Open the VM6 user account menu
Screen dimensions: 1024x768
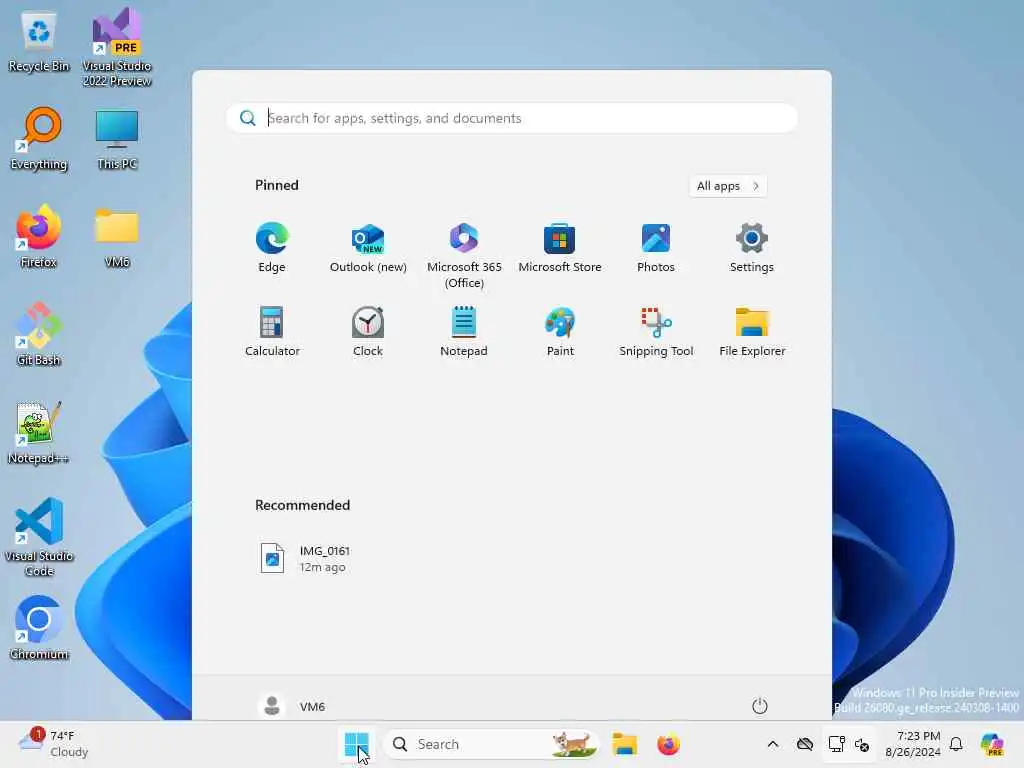tap(292, 706)
